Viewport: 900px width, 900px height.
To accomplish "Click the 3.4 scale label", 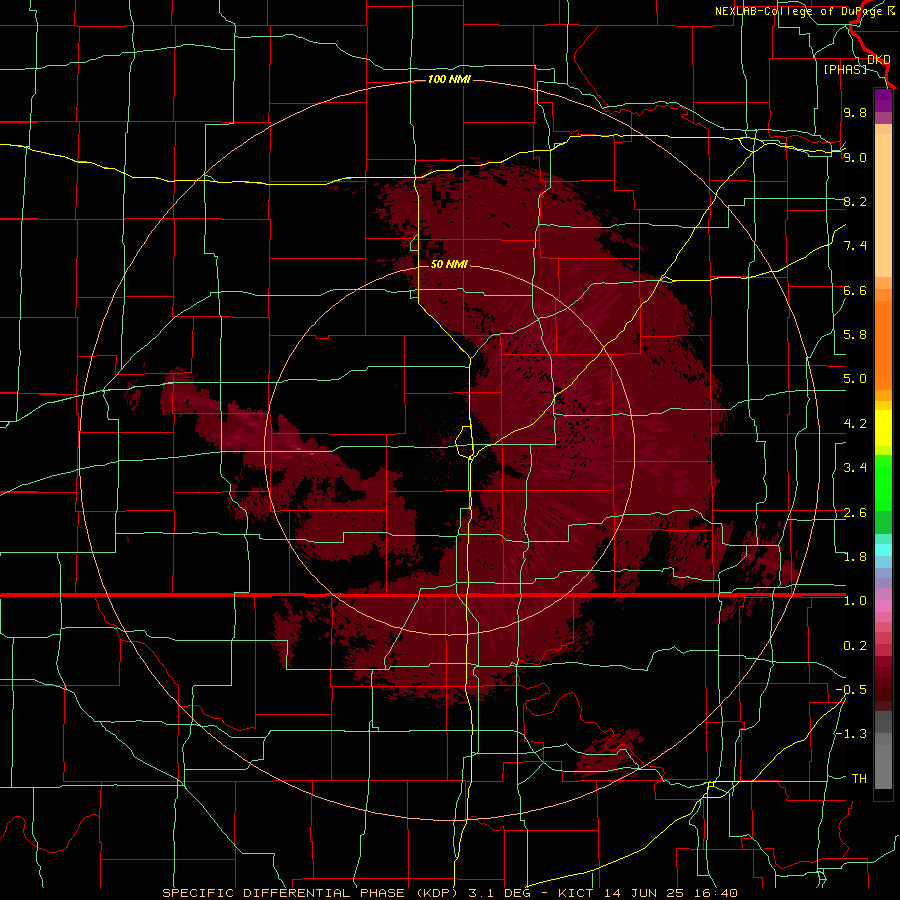I will (x=855, y=468).
